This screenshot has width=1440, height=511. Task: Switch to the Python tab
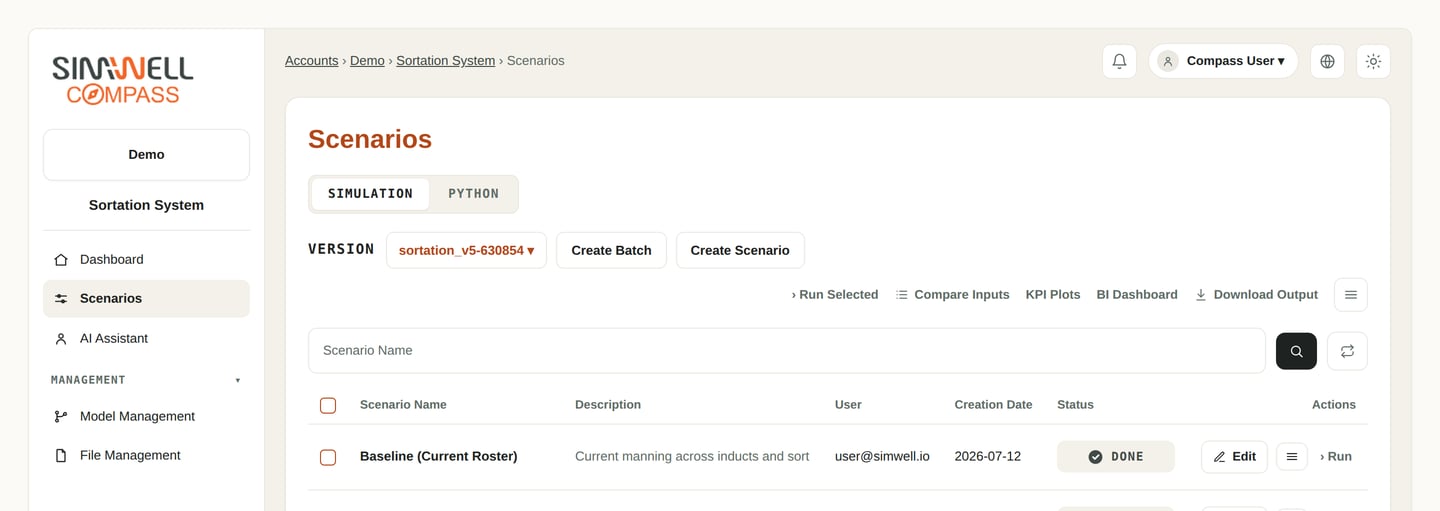473,194
